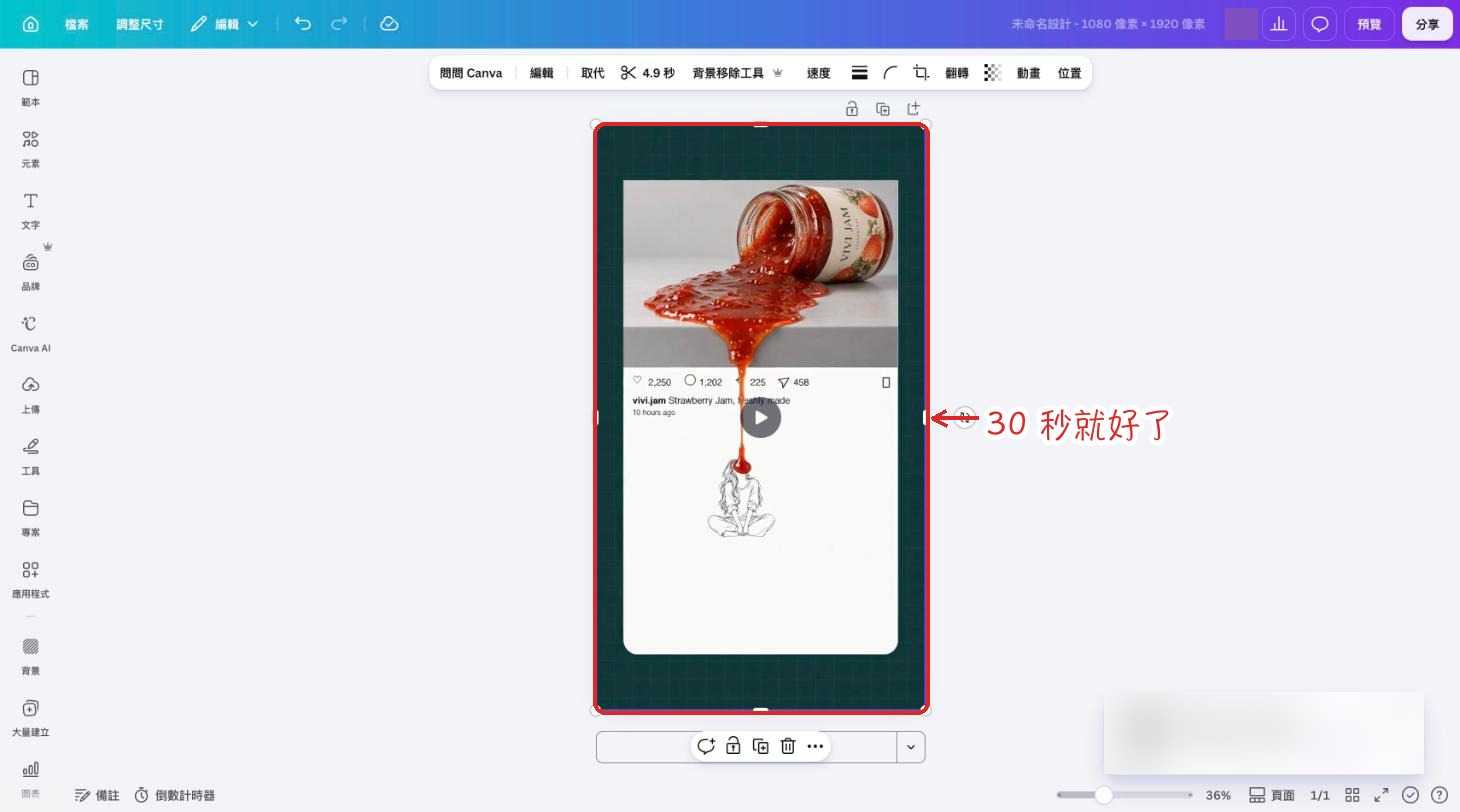Play the video on canvas
The image size is (1460, 812).
point(761,417)
